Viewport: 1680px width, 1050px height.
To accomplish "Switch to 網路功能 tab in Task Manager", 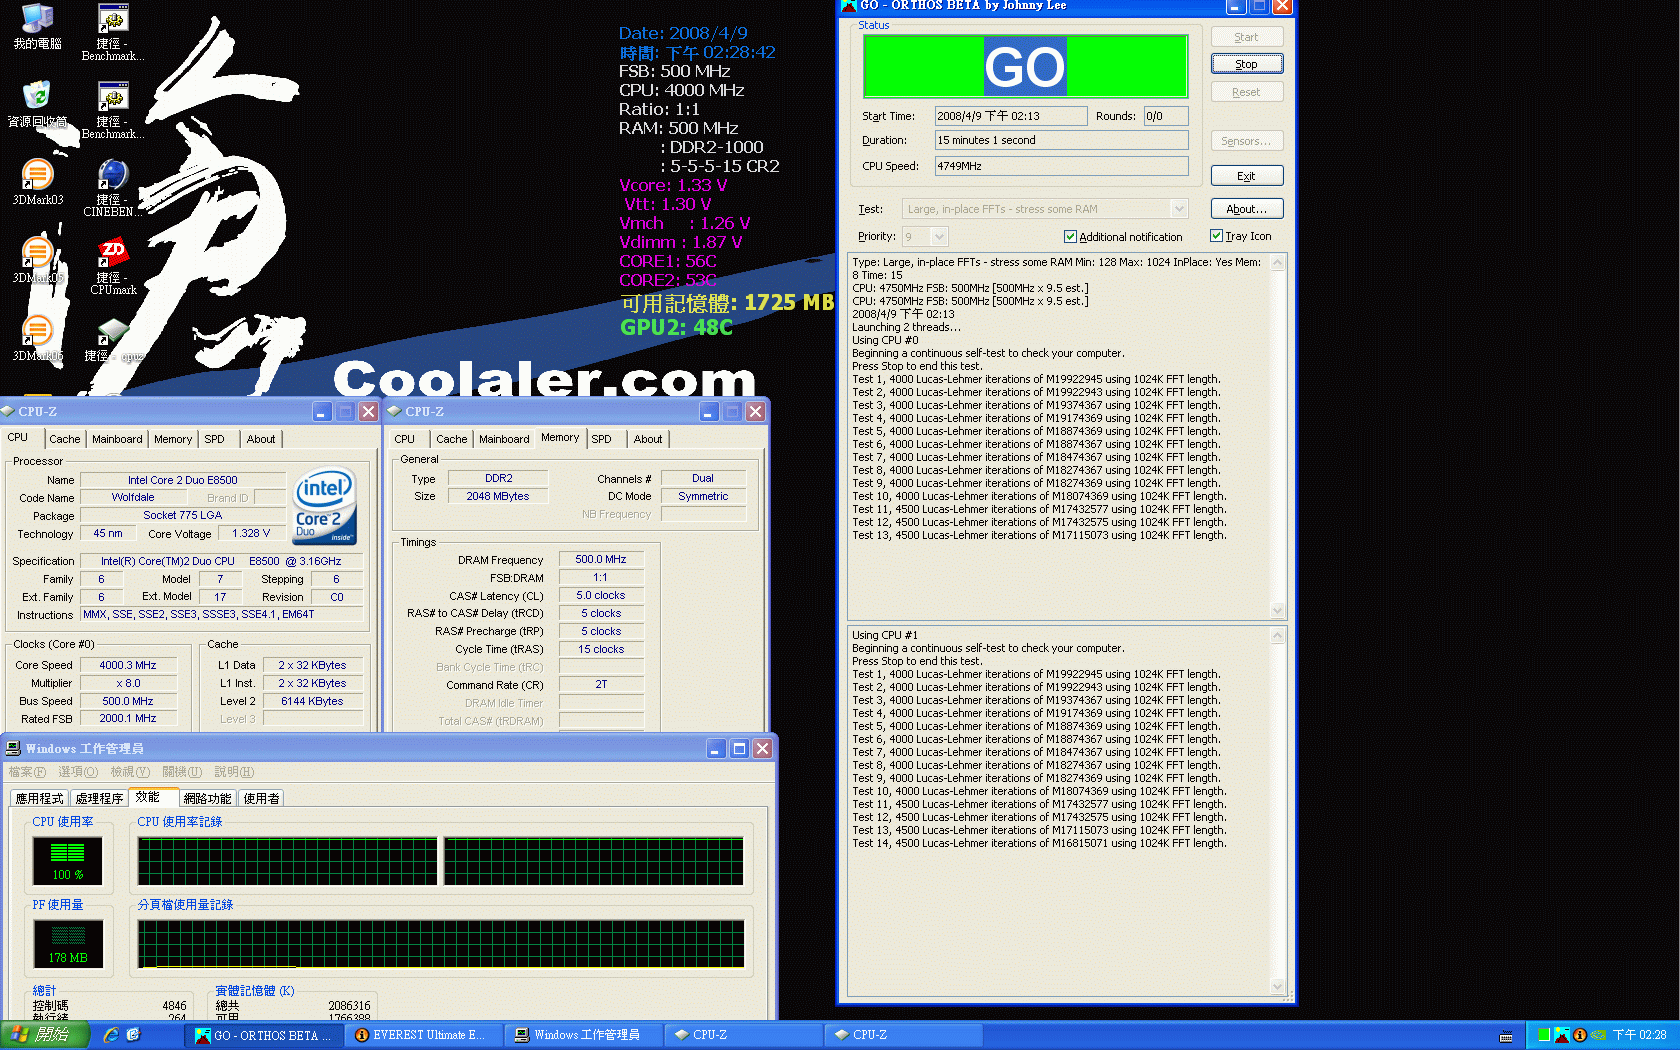I will [208, 798].
